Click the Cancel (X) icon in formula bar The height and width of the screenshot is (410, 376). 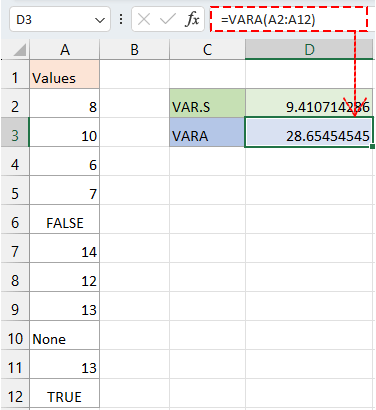click(x=144, y=20)
